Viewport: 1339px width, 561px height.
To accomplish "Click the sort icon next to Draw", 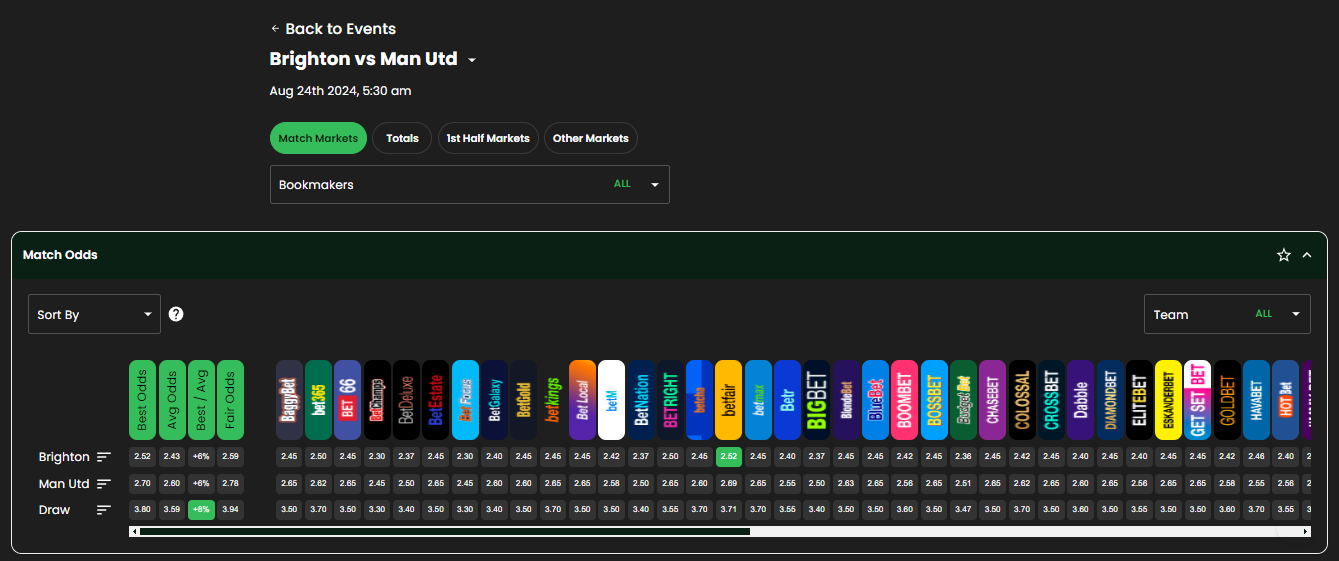I will [104, 510].
